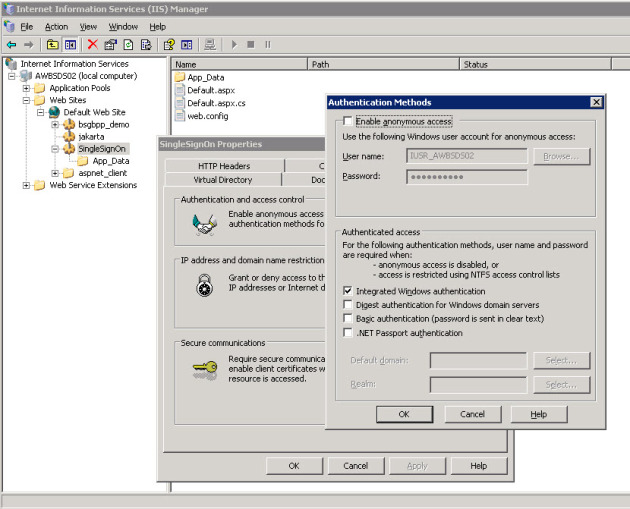Click the Up one level folder icon

pos(52,45)
